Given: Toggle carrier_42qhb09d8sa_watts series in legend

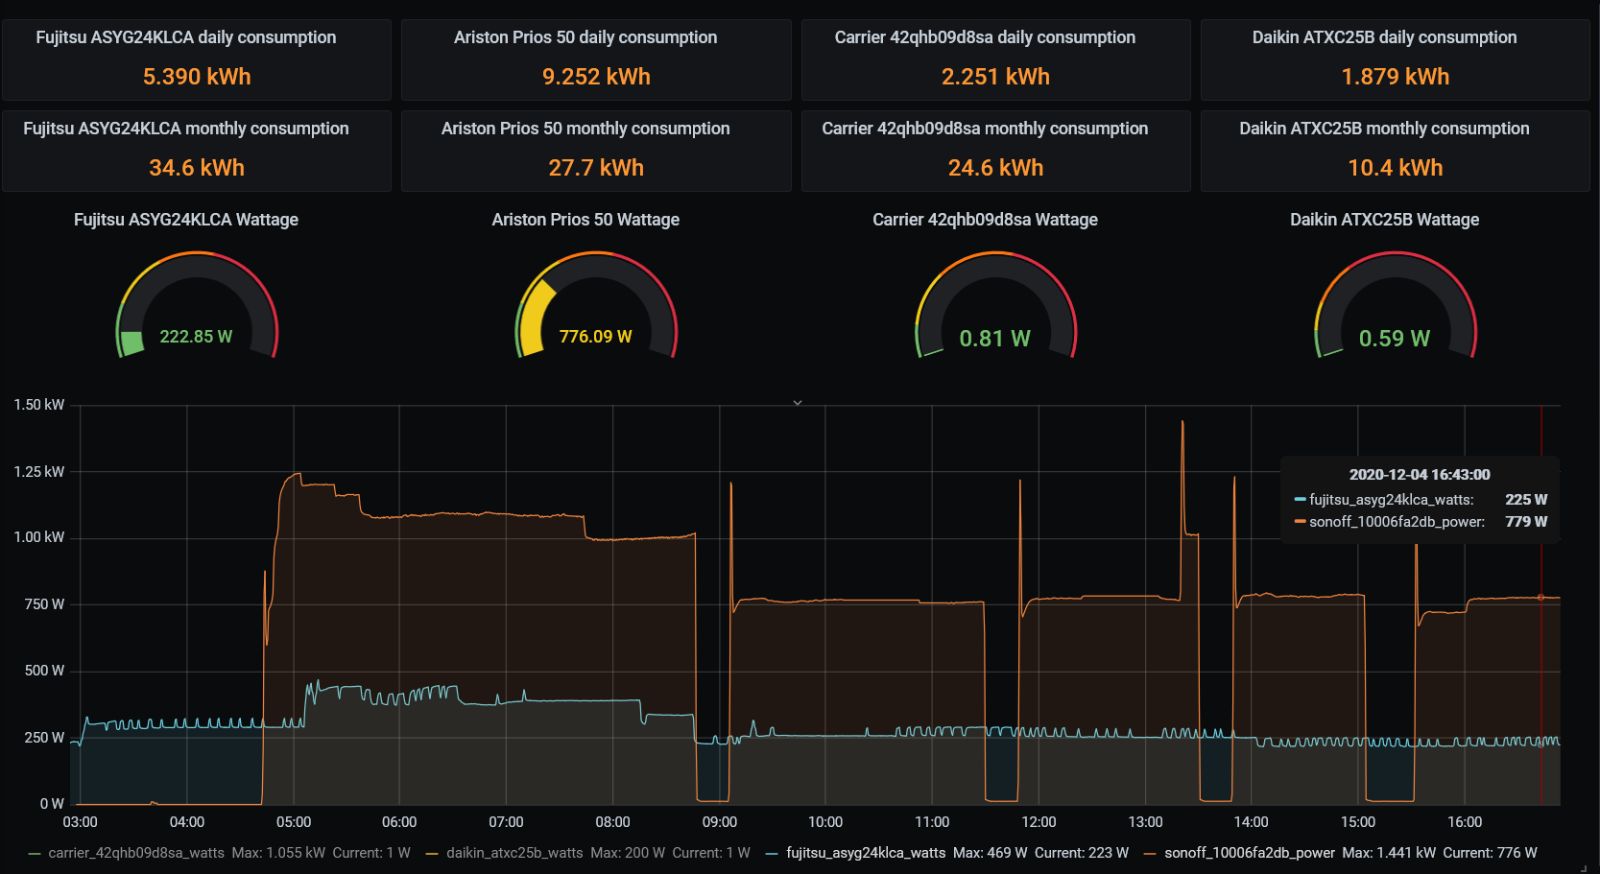Looking at the screenshot, I should click(136, 853).
